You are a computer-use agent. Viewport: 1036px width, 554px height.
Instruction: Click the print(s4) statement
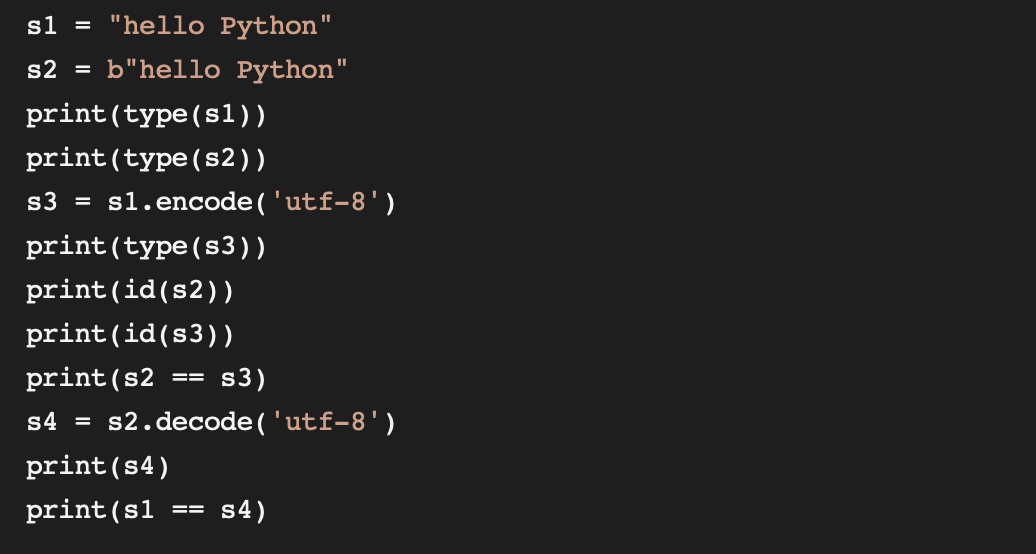point(98,467)
